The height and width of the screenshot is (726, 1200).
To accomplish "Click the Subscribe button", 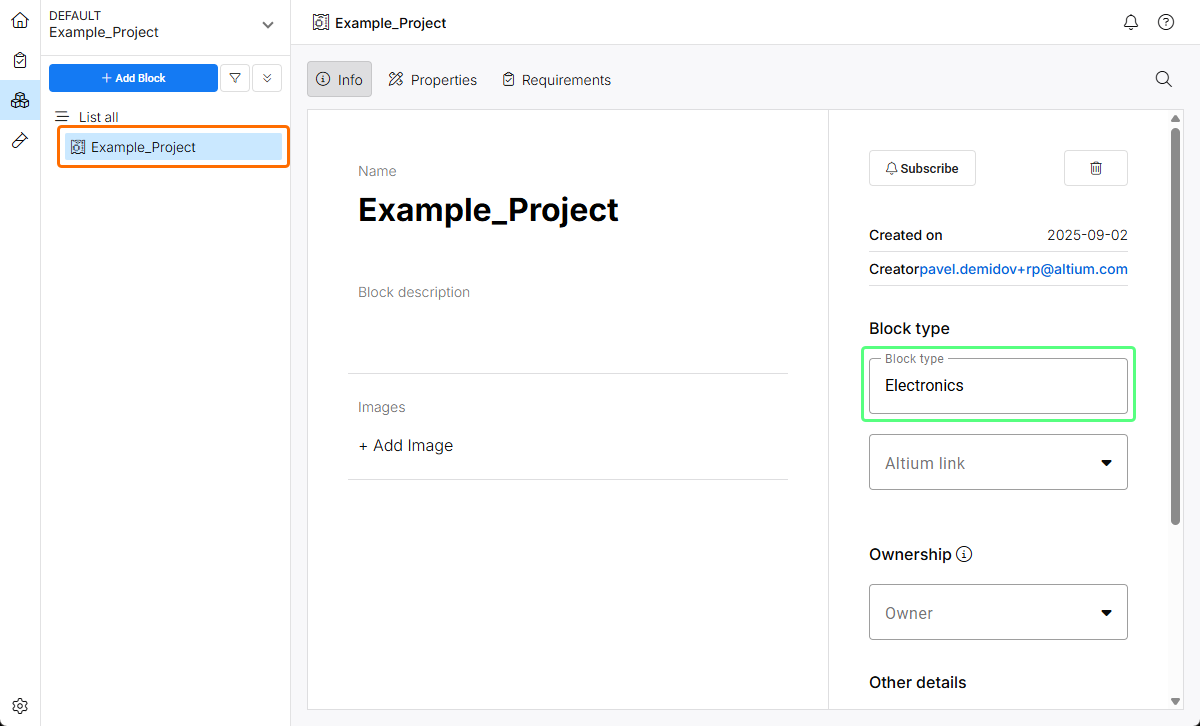I will [922, 168].
